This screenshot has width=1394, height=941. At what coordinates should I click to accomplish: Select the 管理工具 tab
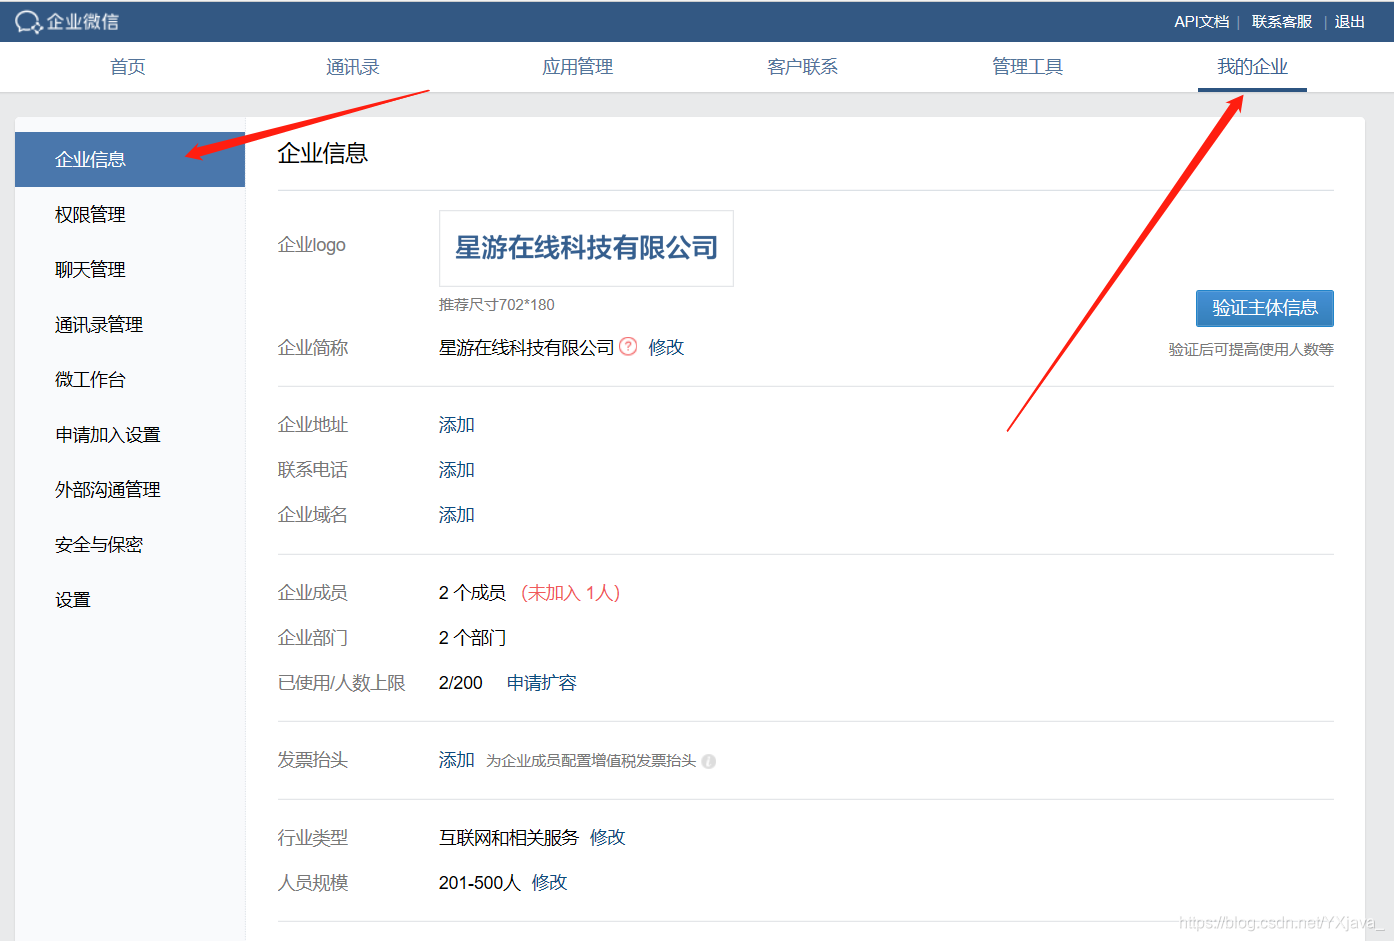(x=1028, y=67)
